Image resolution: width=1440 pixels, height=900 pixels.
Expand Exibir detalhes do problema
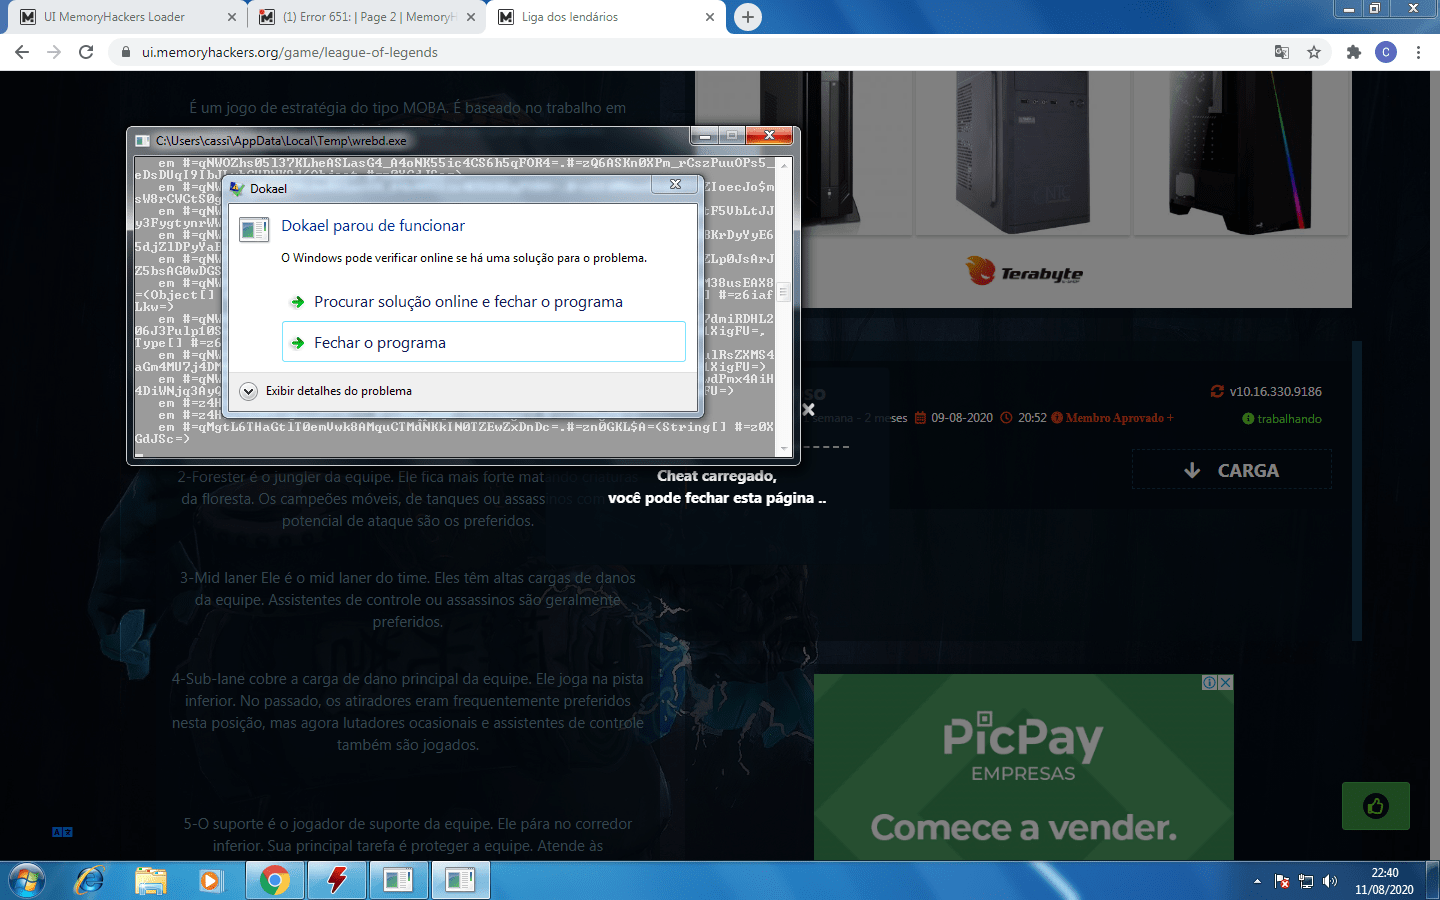coord(326,391)
